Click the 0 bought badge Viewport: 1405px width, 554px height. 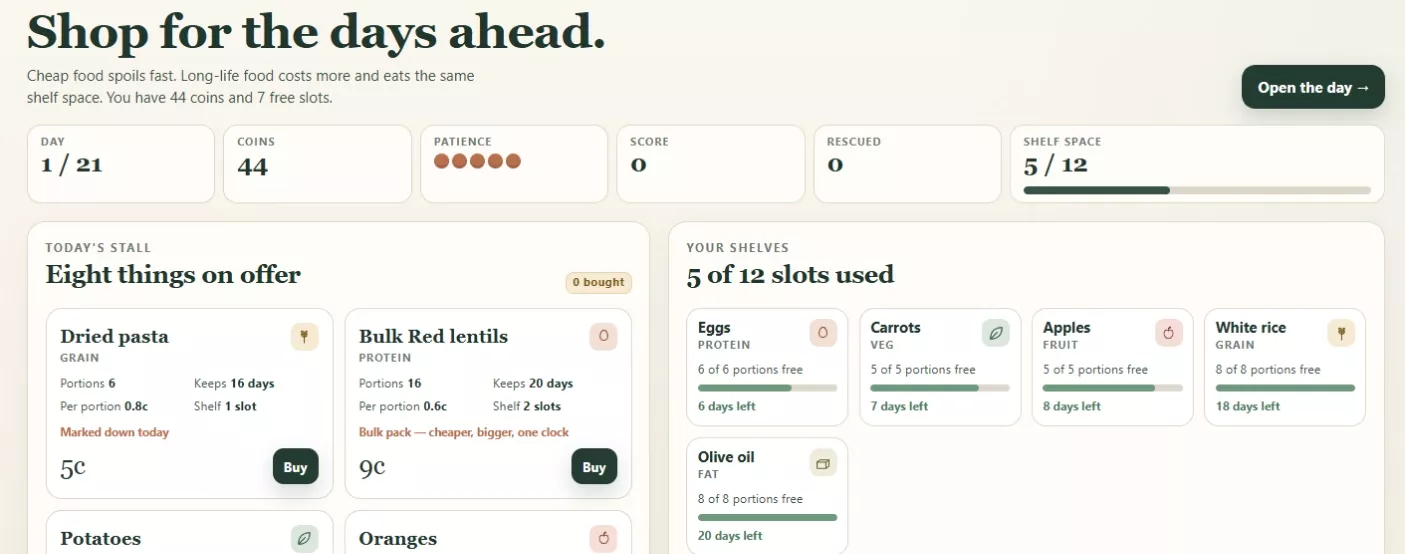(598, 283)
